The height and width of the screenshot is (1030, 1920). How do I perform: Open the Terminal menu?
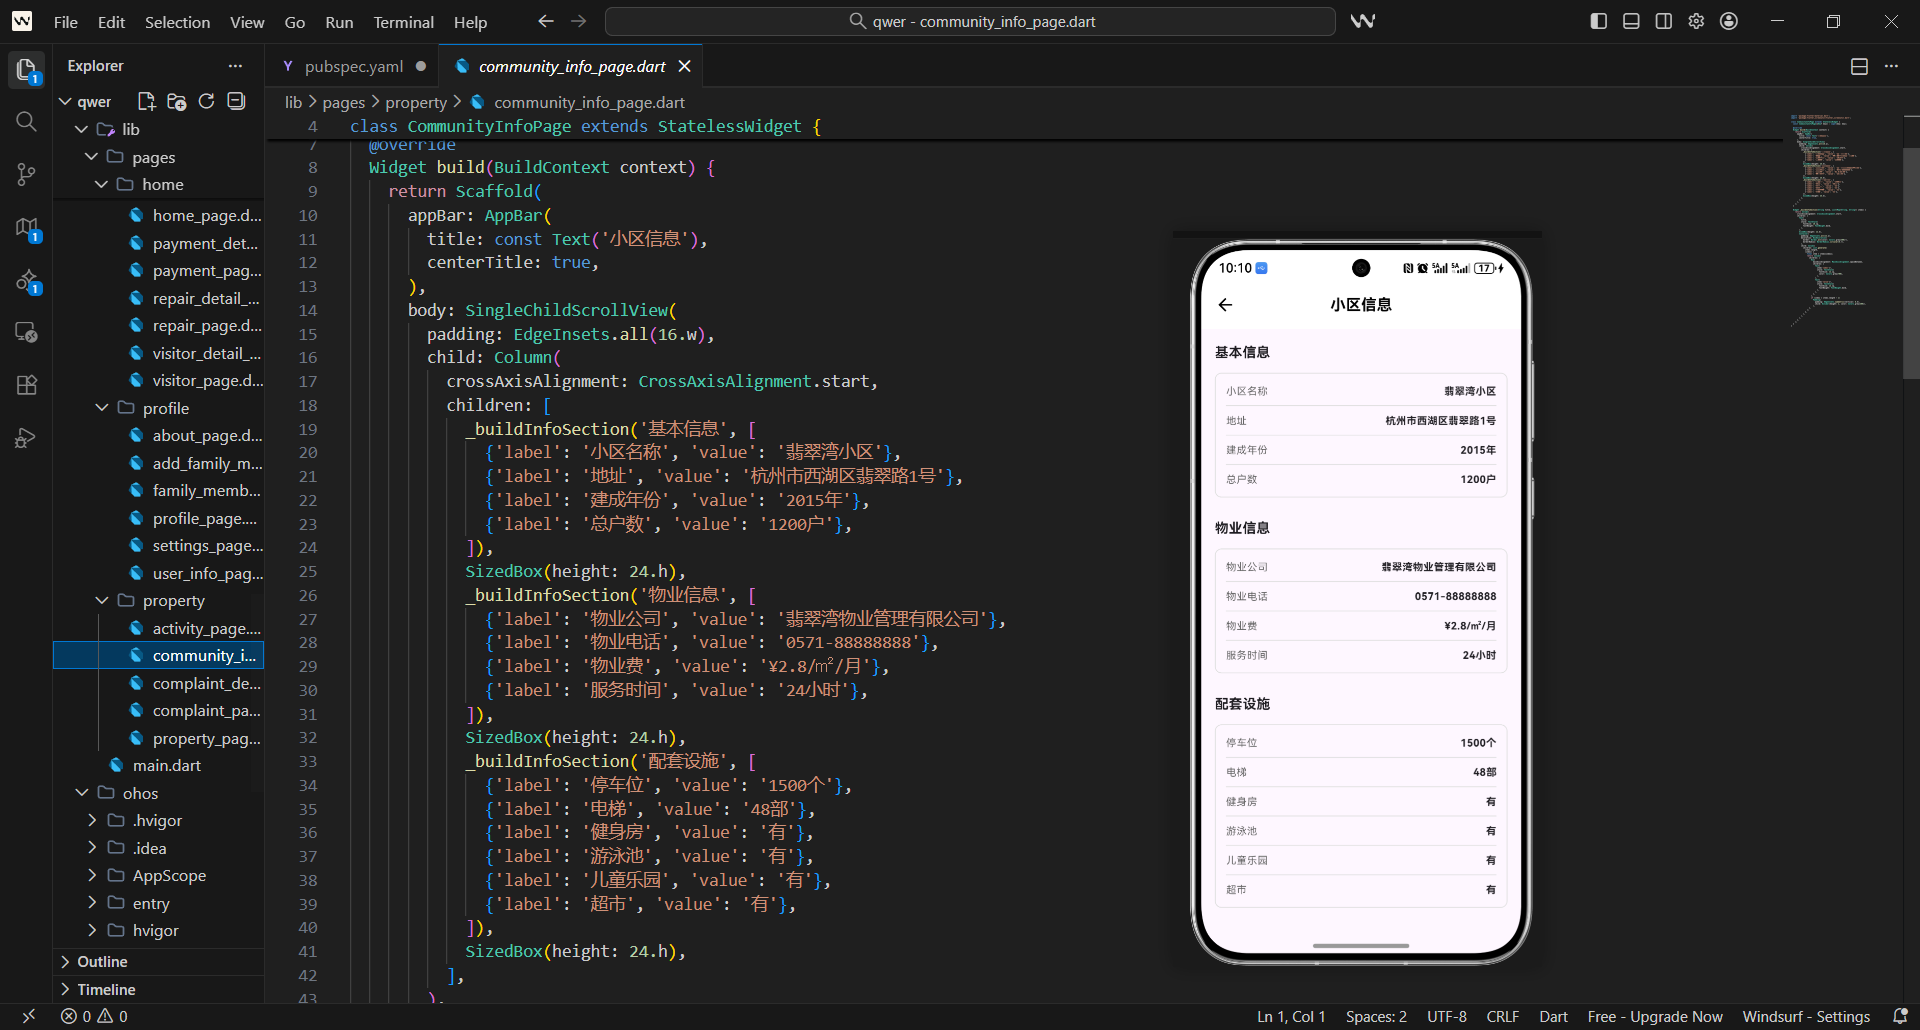[403, 22]
